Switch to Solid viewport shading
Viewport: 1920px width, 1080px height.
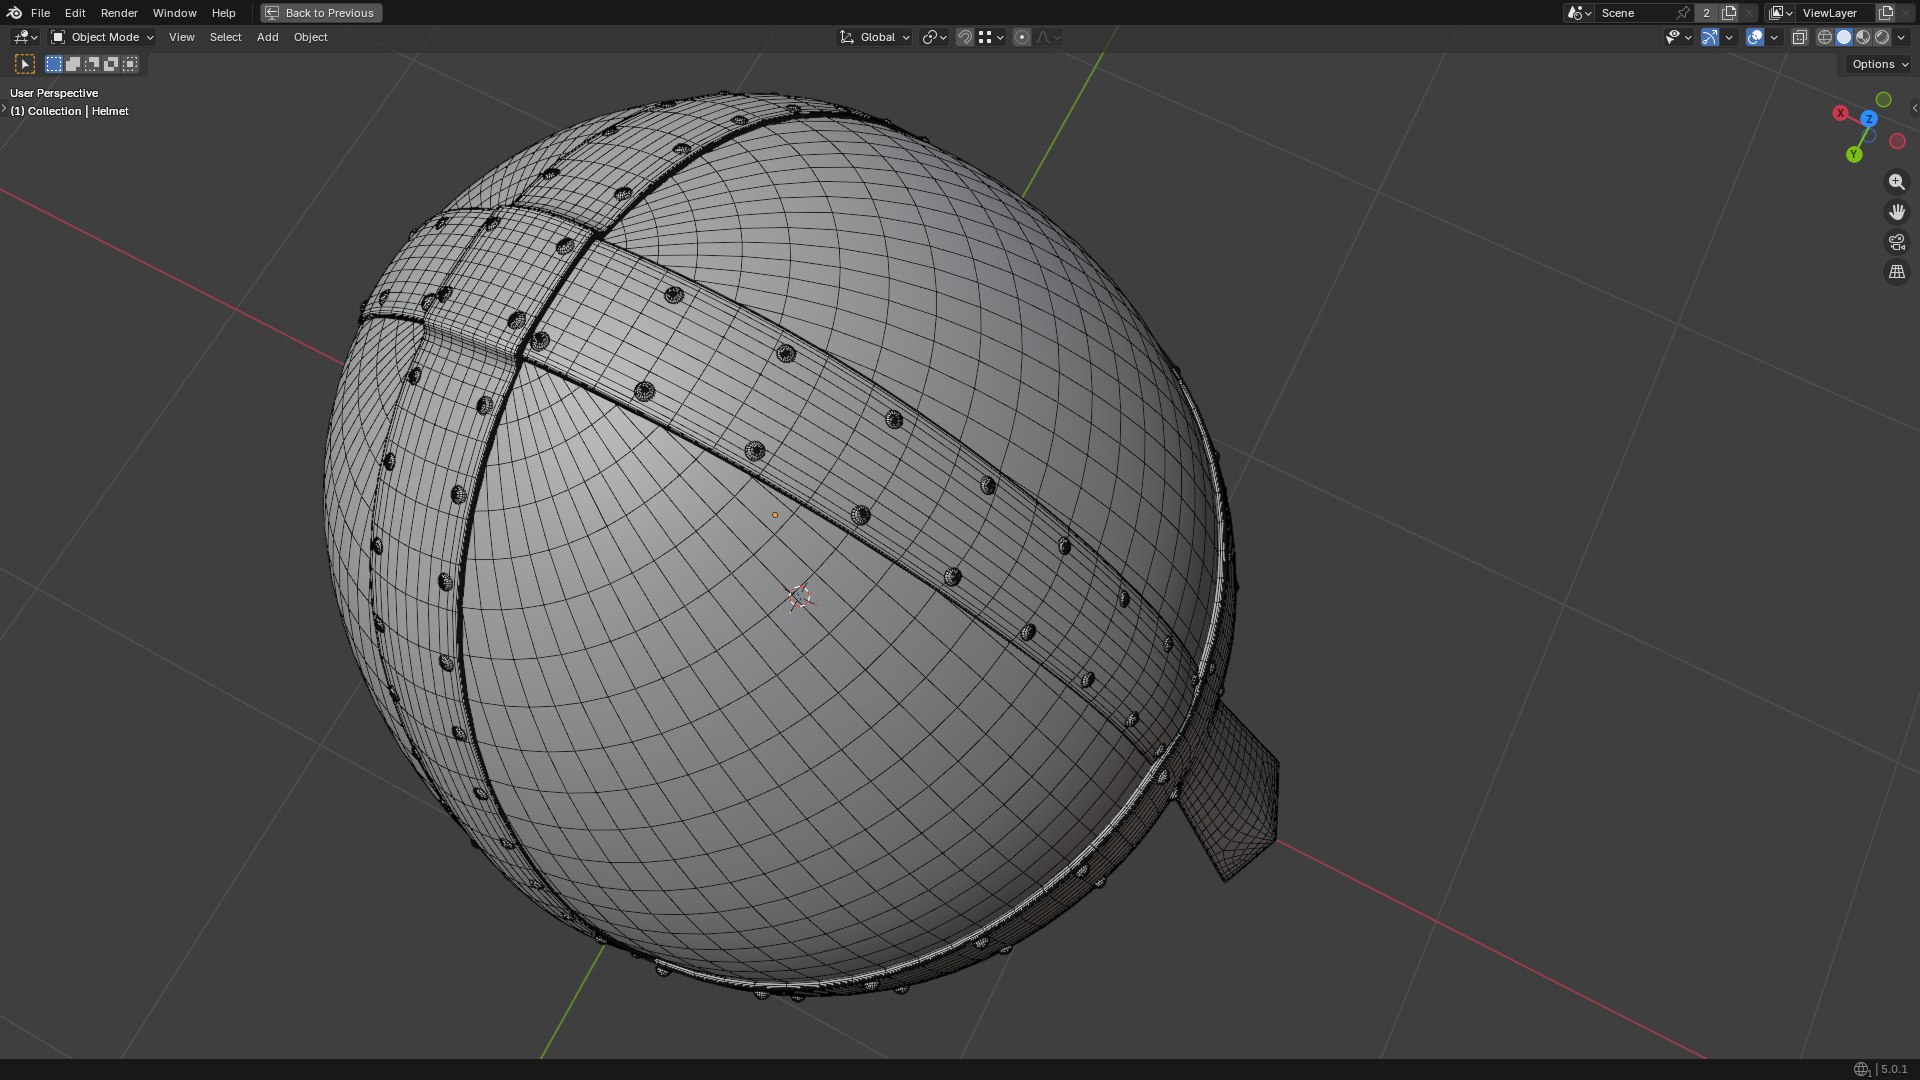(x=1844, y=37)
